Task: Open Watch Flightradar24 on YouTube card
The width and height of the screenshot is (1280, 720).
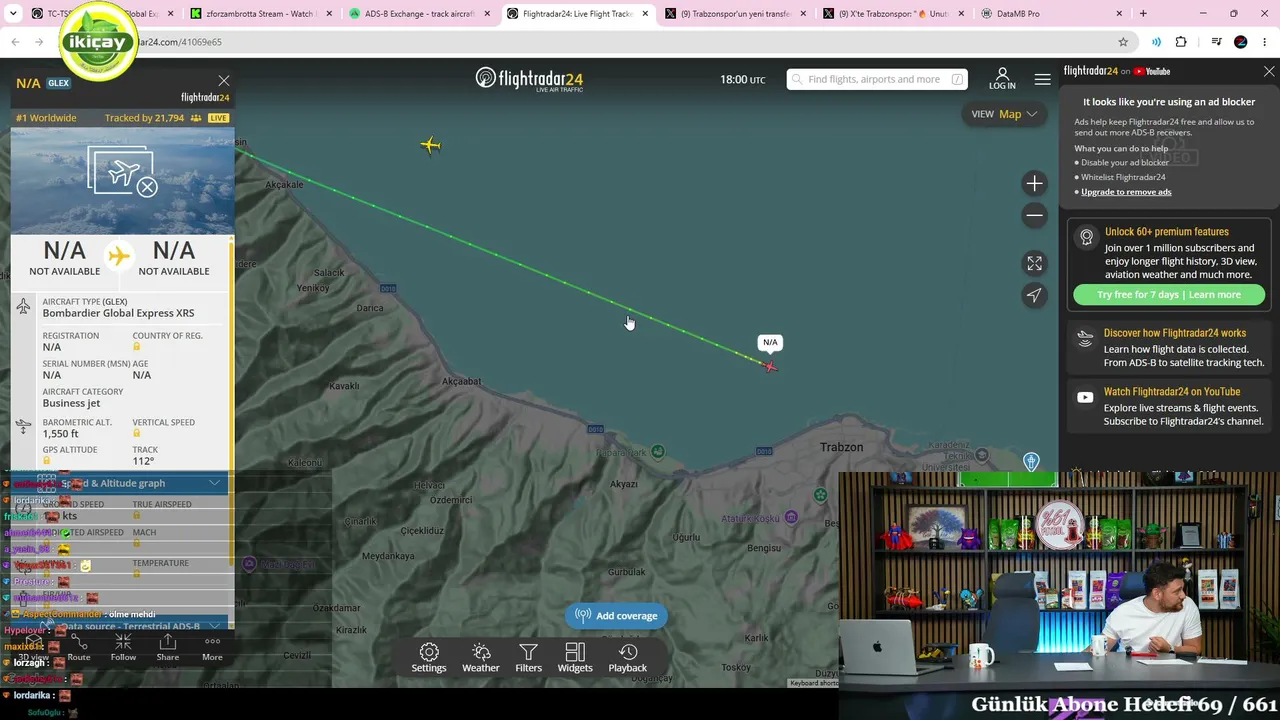Action: [x=1169, y=406]
